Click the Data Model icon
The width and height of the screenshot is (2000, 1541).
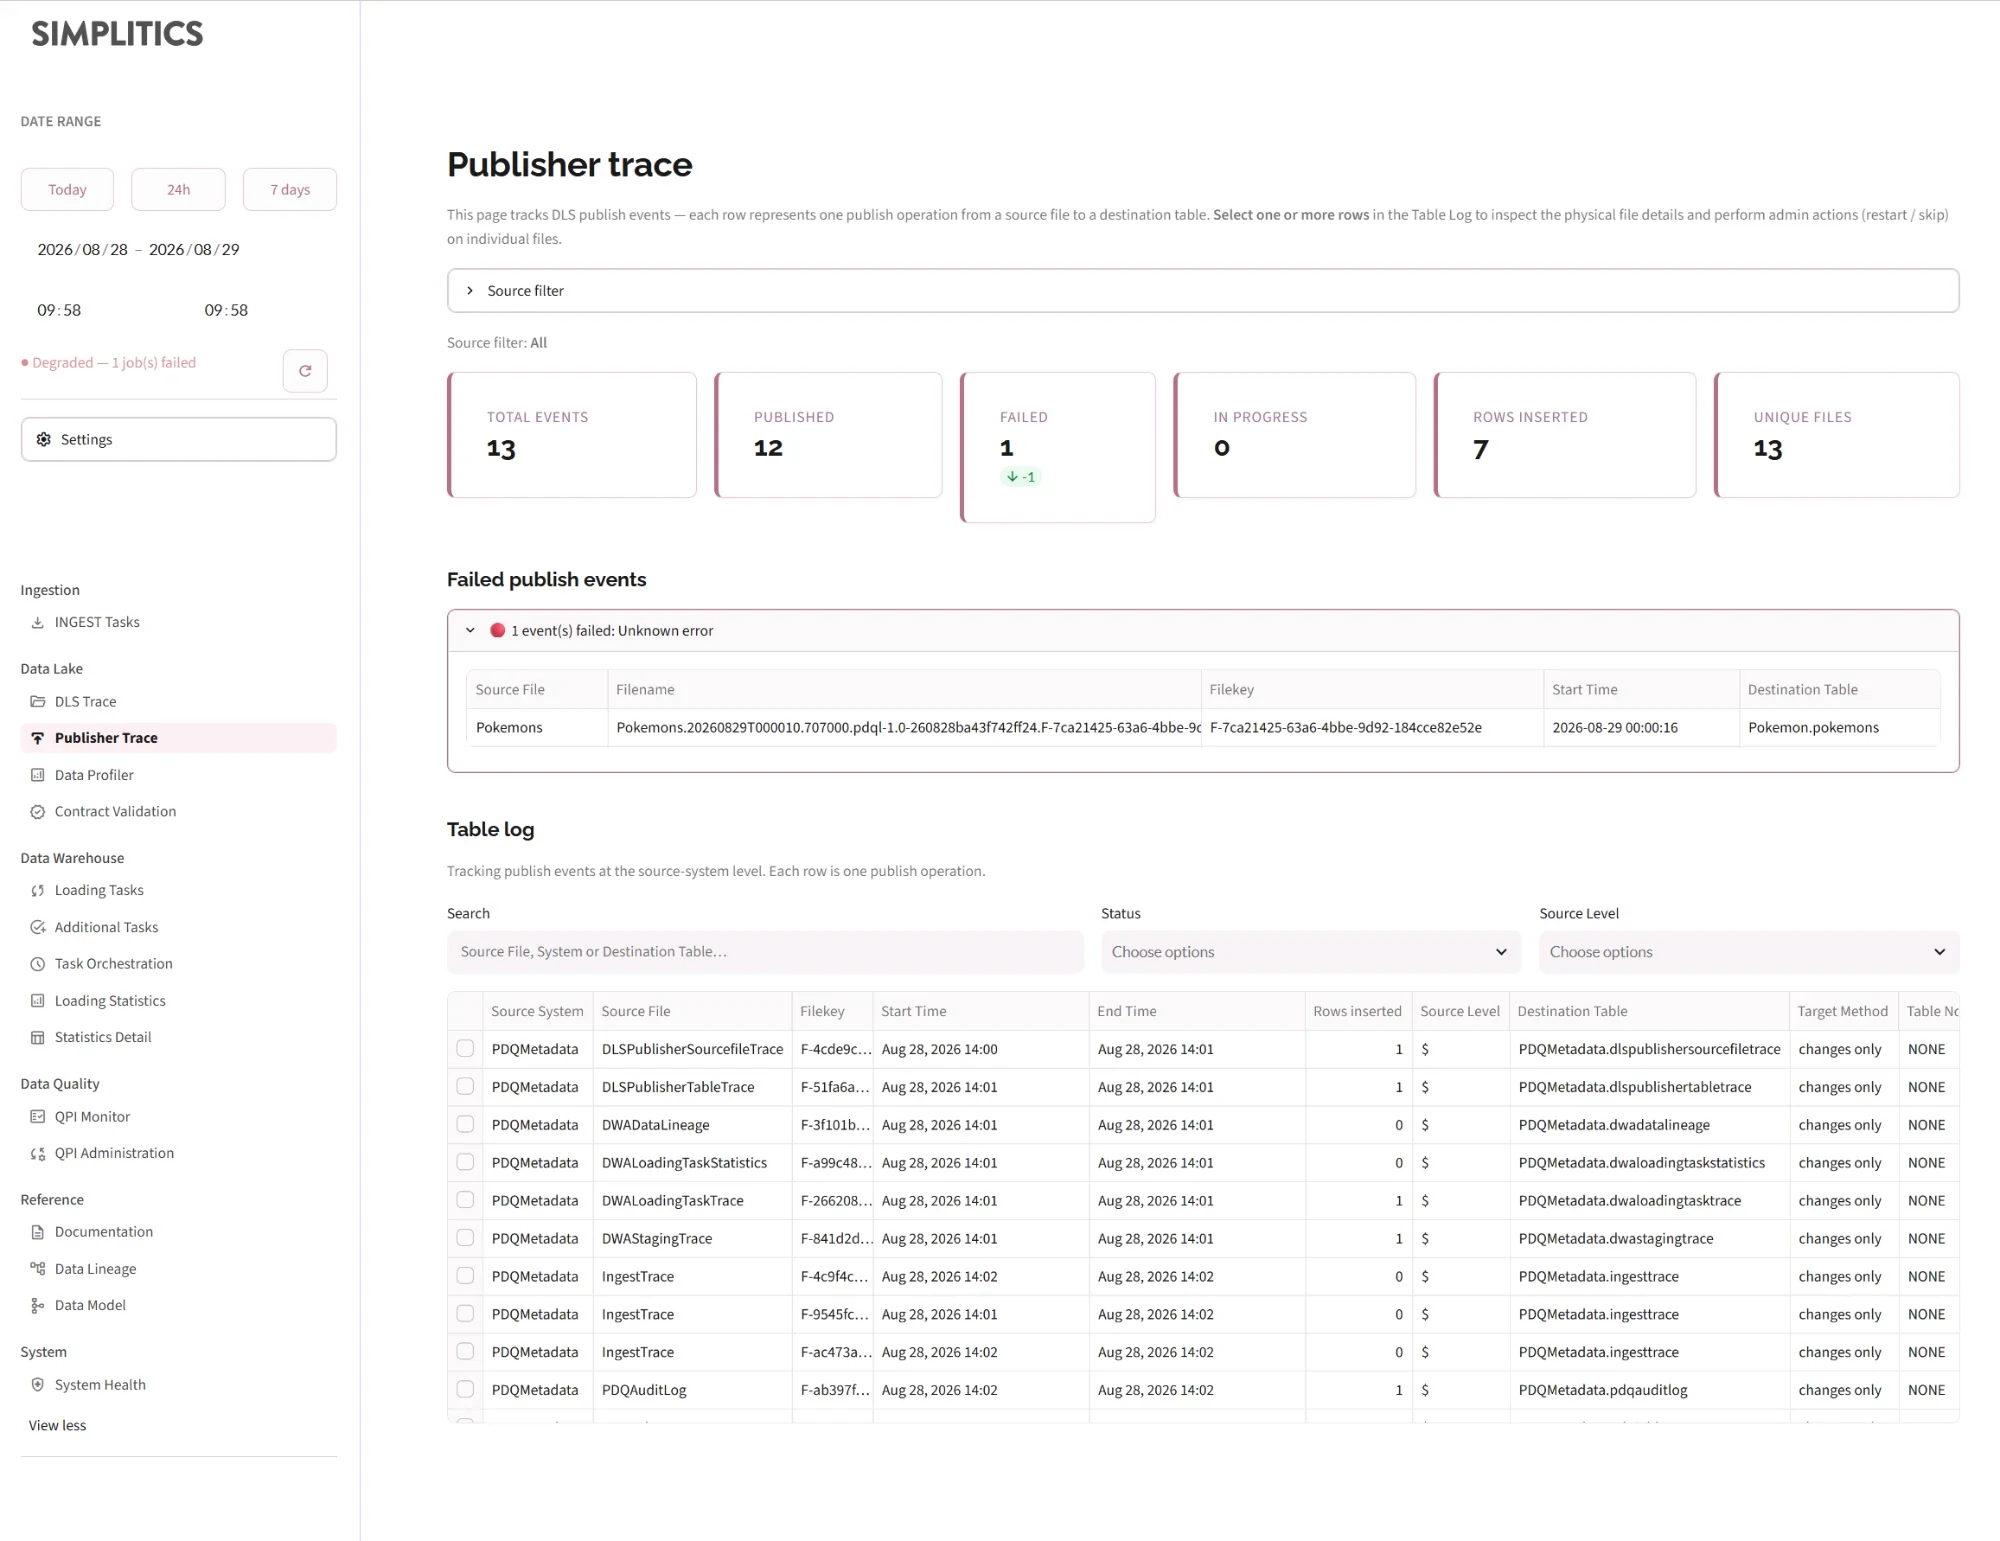point(37,1305)
